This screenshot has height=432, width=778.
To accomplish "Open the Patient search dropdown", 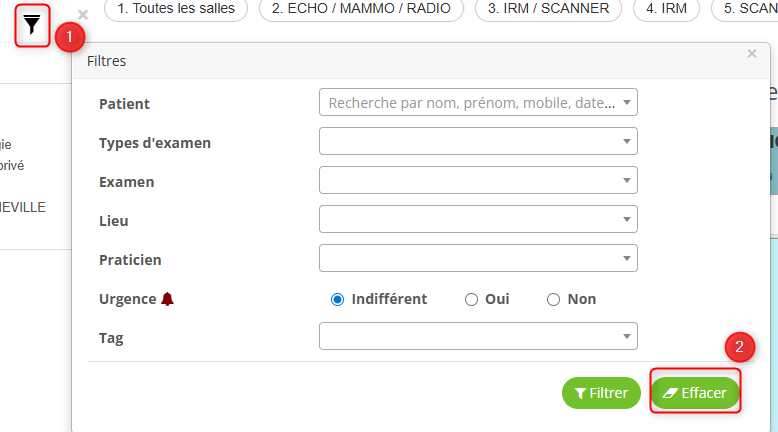I will pyautogui.click(x=626, y=103).
